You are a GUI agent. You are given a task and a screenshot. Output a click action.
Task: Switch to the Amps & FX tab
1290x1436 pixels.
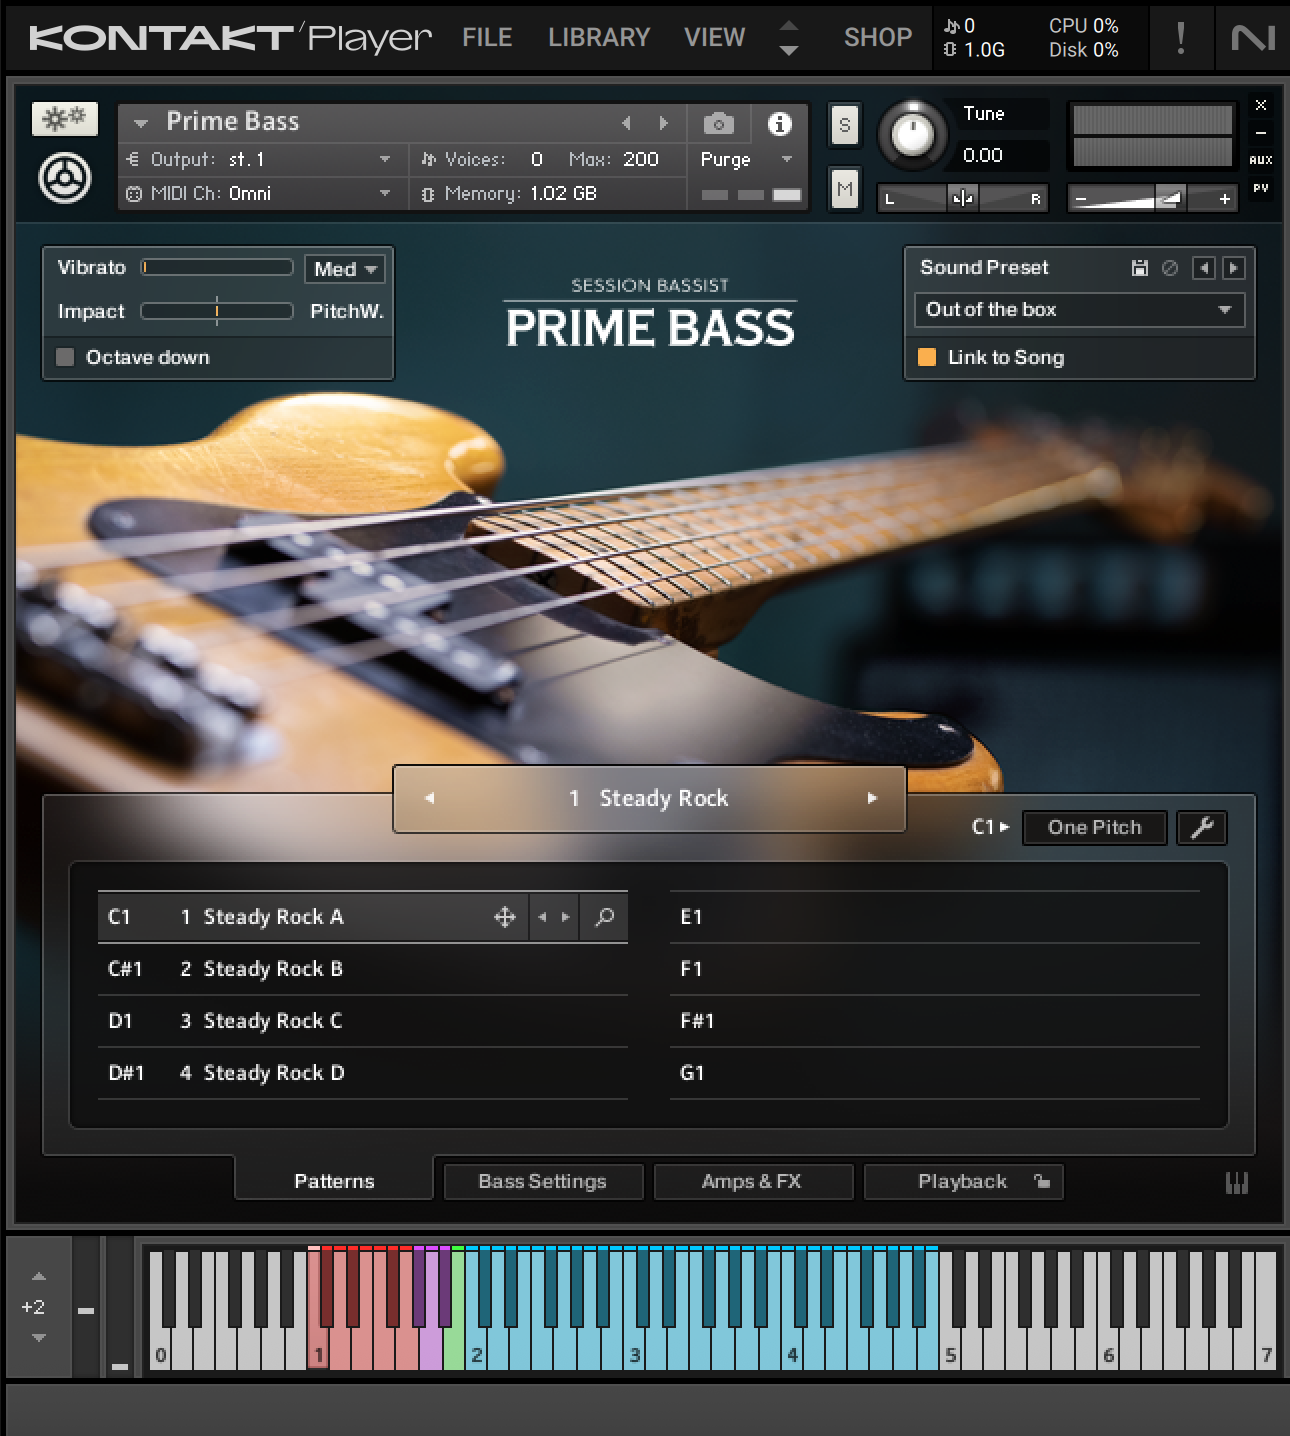[x=752, y=1181]
